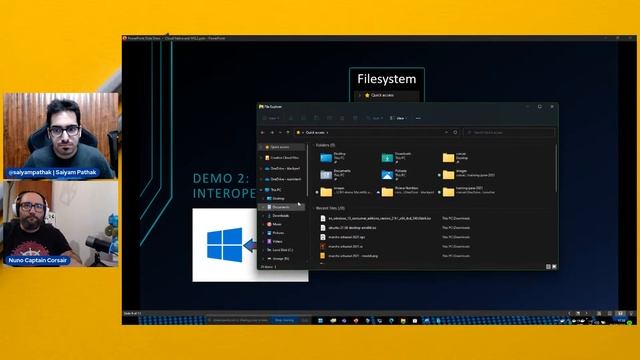Go back with the Back arrow
Viewport: 640px width, 360px height.
[262, 133]
